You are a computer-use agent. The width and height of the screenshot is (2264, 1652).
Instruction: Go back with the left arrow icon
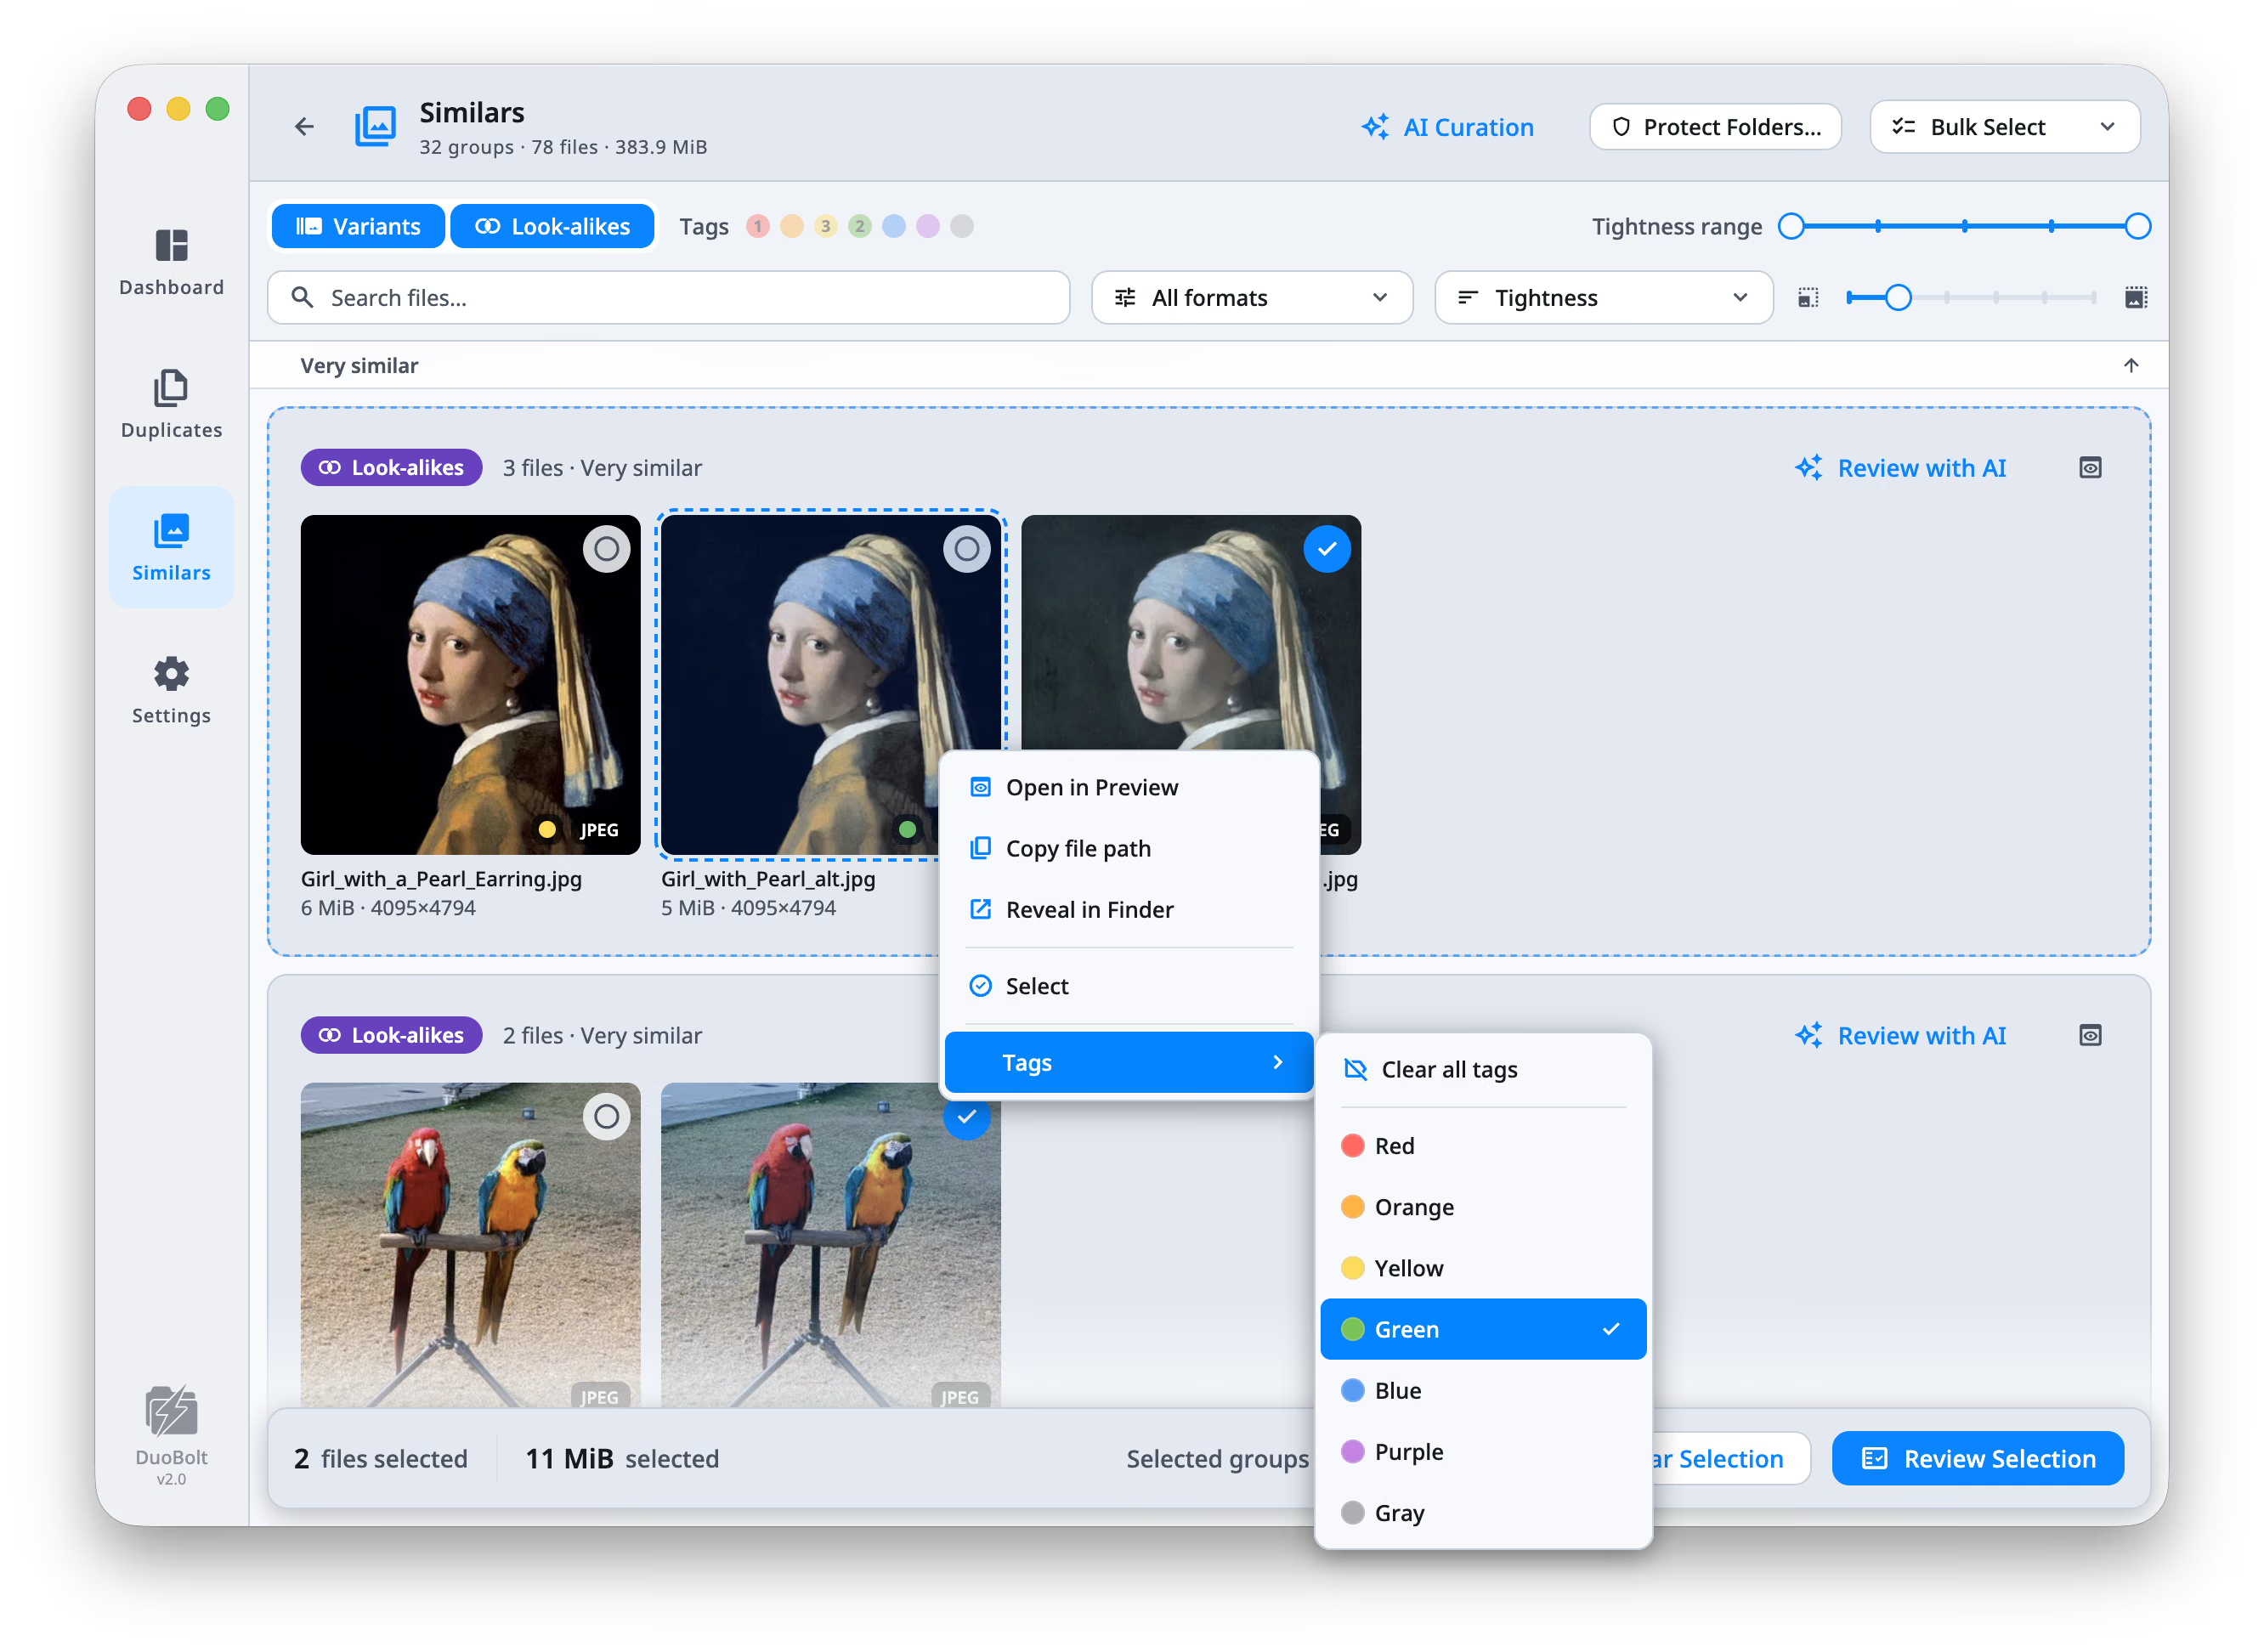304,127
